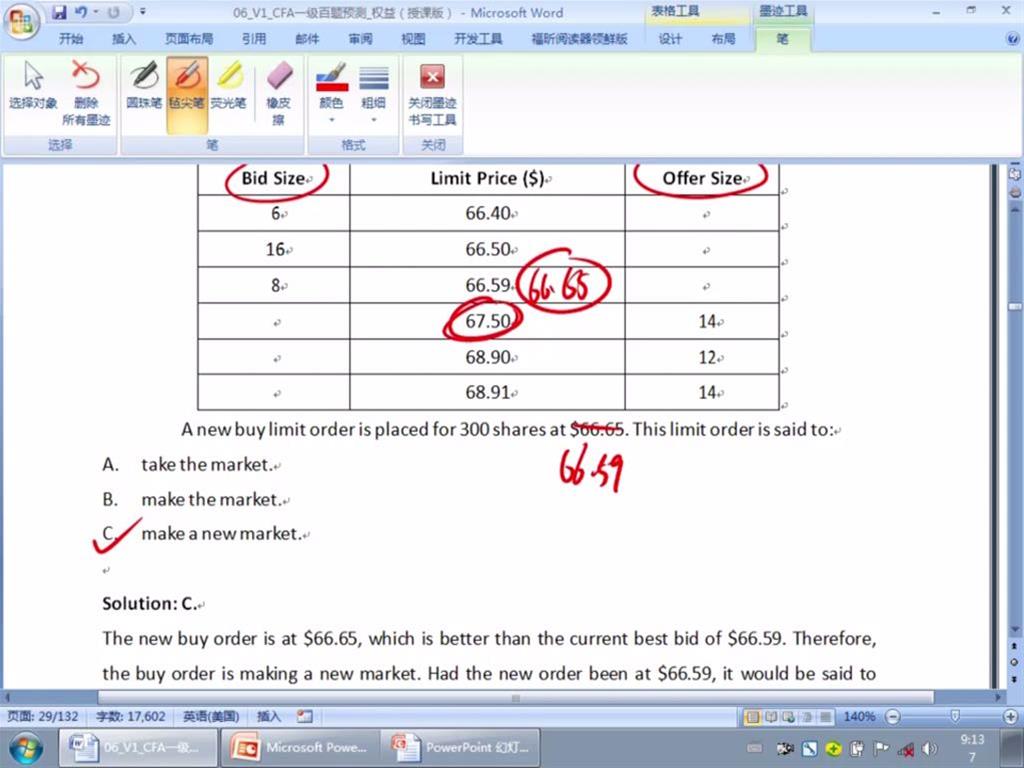
Task: Toggle the 插入 insert mode indicator
Action: point(268,716)
